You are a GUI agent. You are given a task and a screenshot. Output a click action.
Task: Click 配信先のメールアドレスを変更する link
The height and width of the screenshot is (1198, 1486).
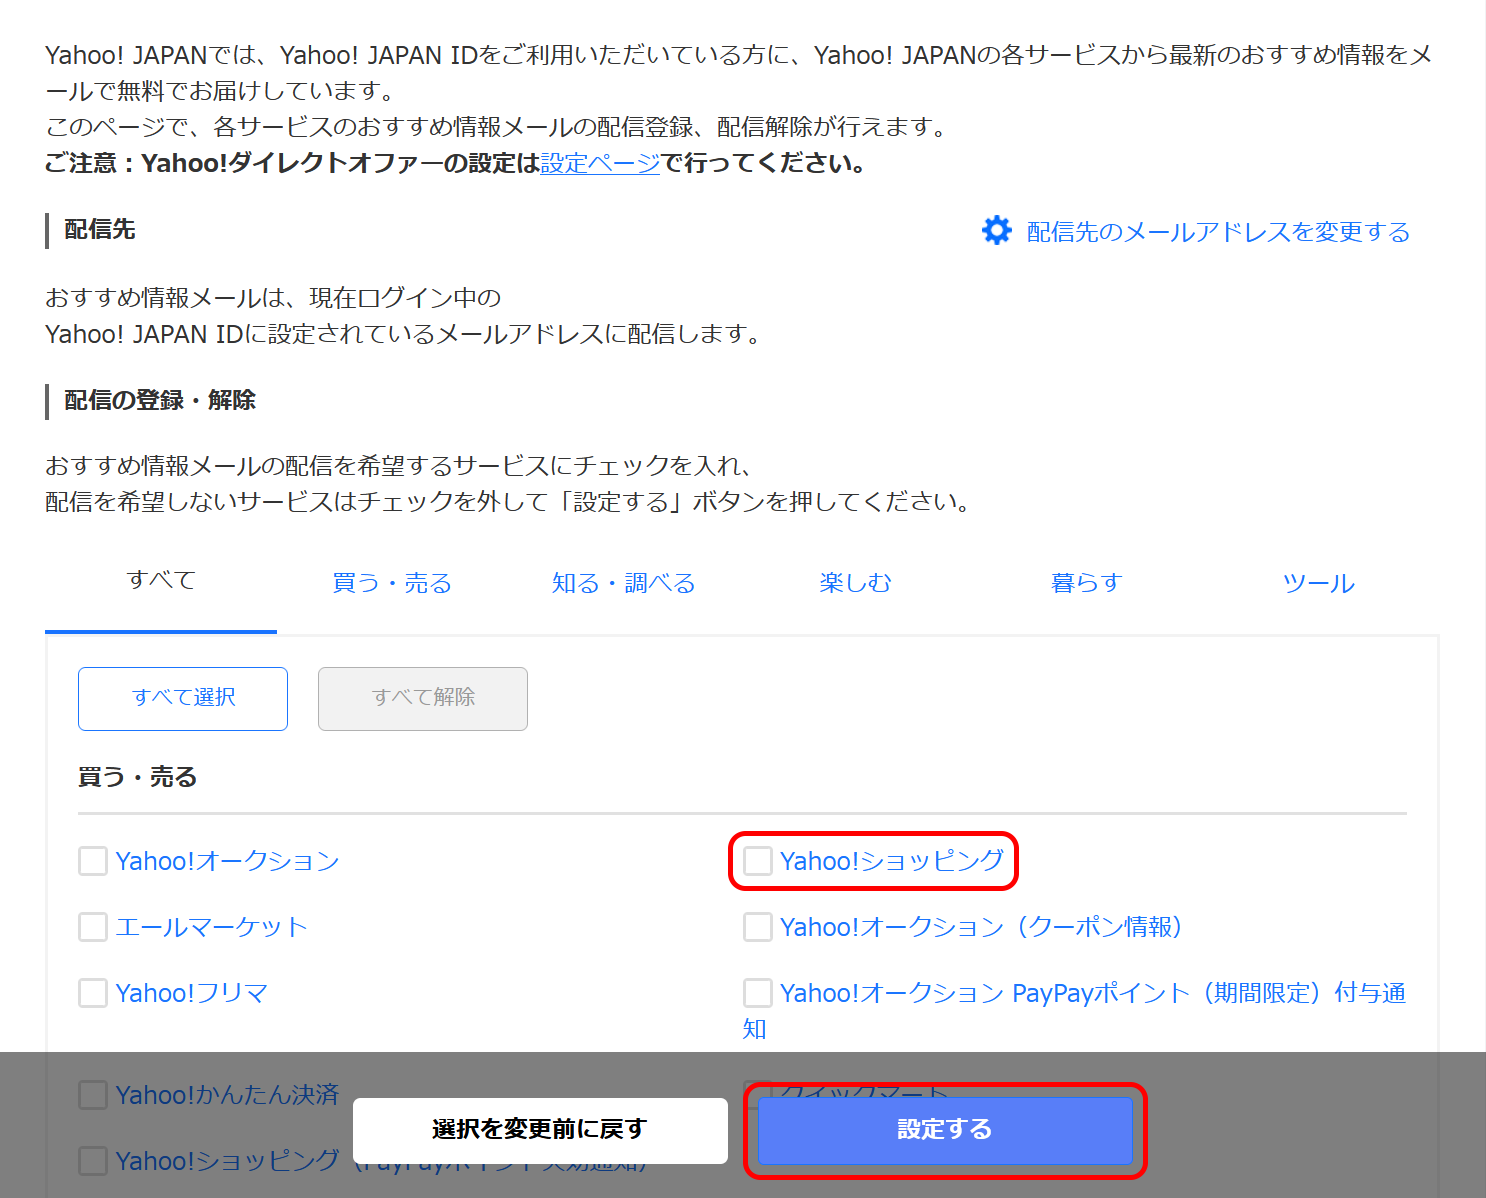coord(1213,231)
